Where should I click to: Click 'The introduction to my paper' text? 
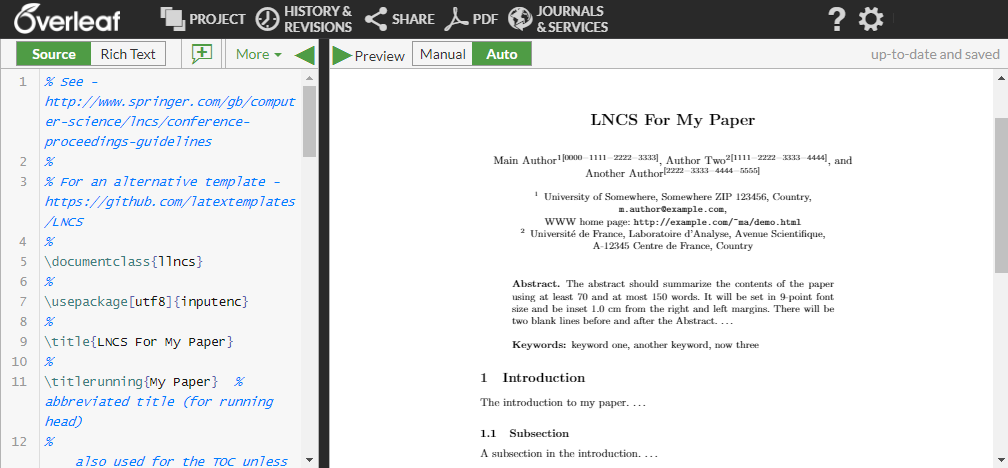562,404
